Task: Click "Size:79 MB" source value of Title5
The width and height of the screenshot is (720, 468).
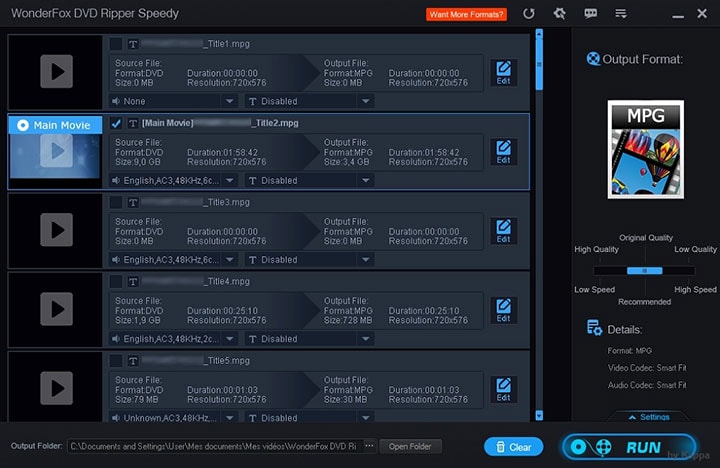Action: 136,400
